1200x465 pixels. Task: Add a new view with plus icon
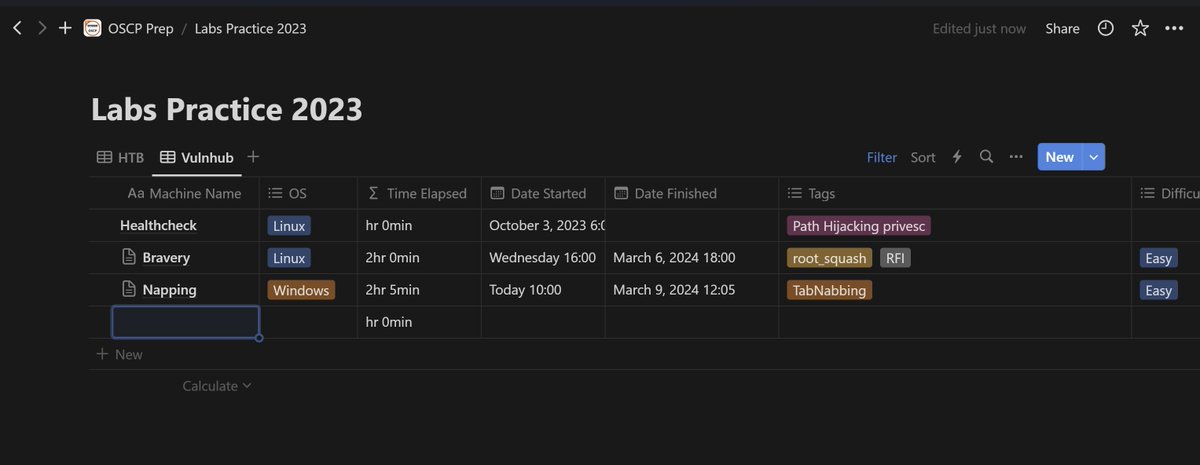(x=253, y=157)
